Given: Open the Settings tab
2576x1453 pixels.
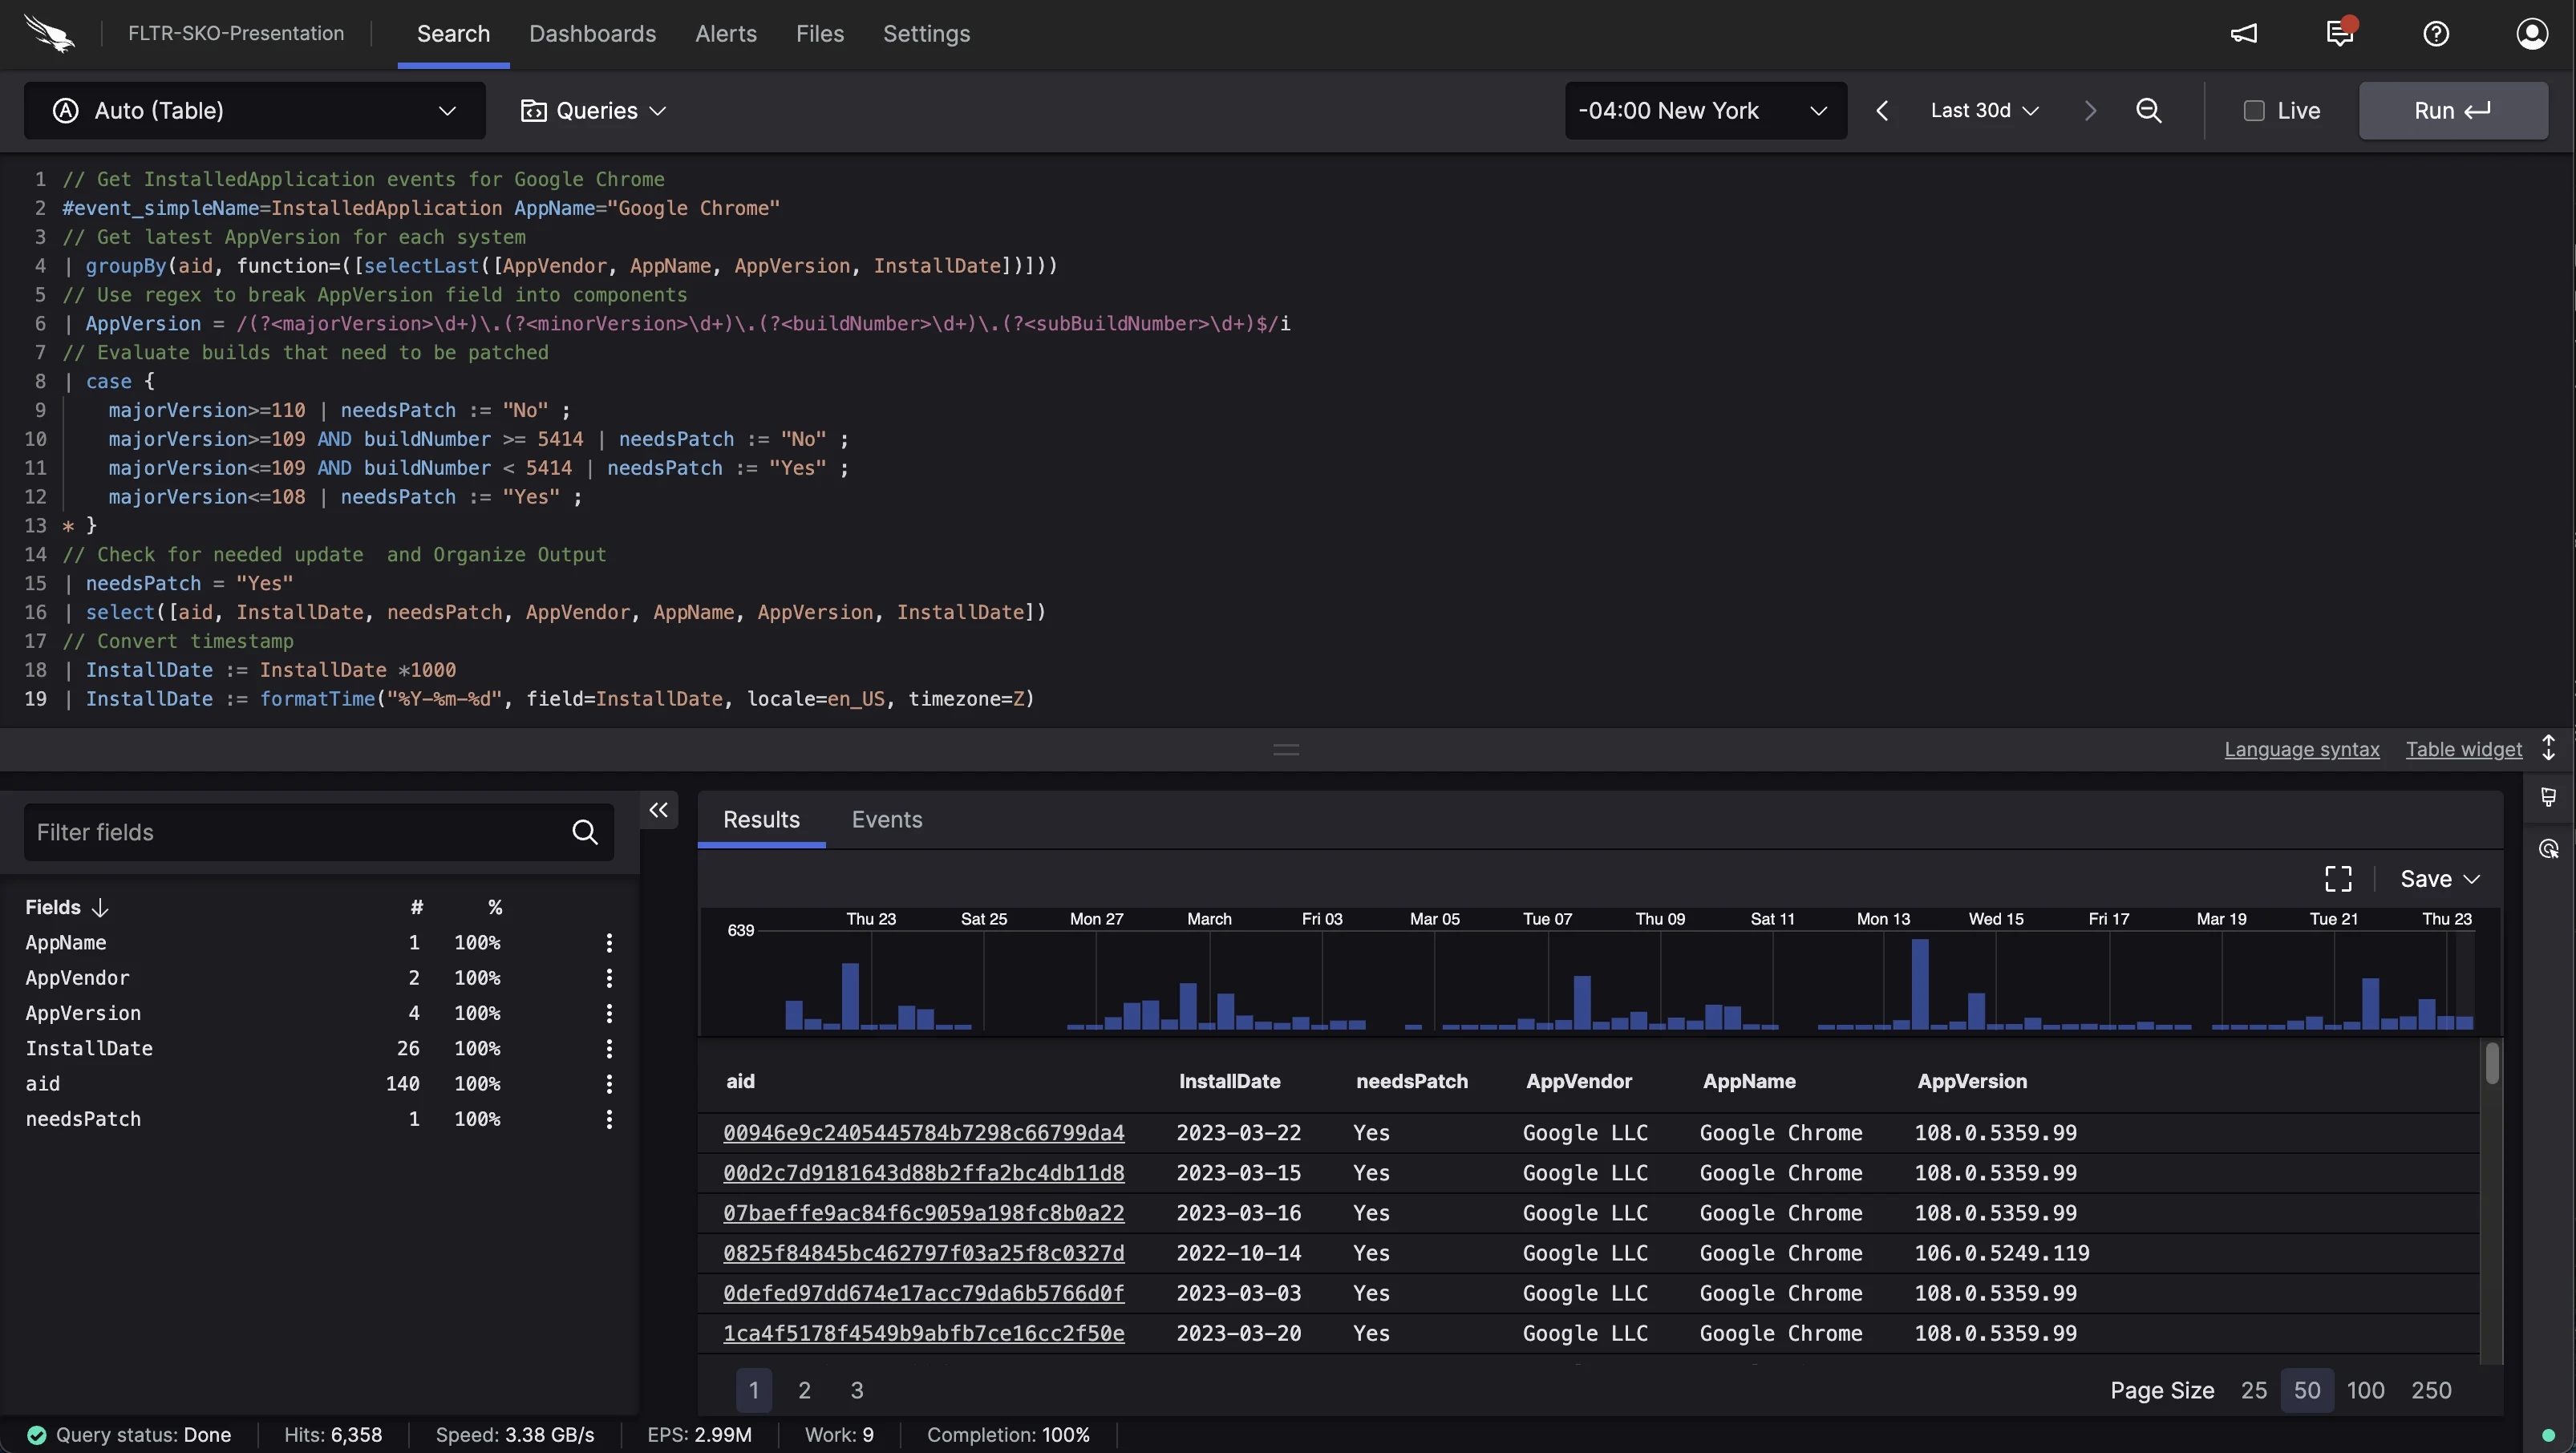Looking at the screenshot, I should coord(926,33).
